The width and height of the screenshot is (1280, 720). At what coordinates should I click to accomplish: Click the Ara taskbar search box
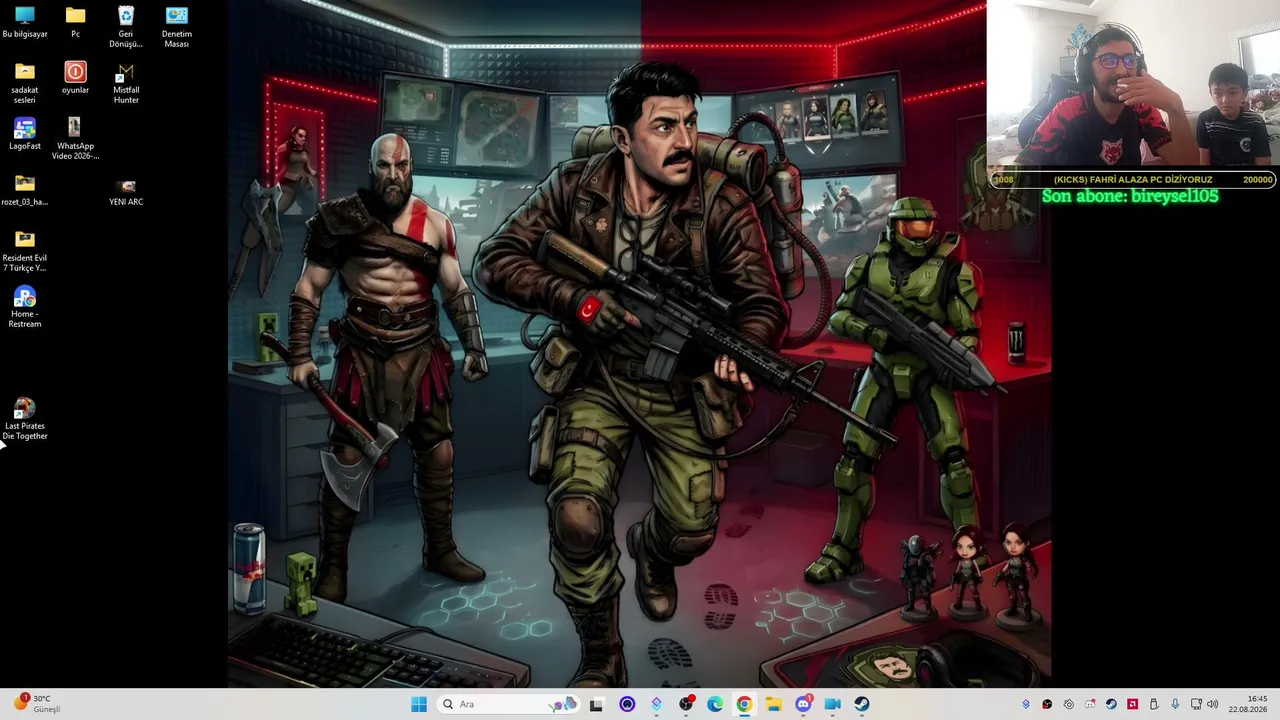(508, 704)
